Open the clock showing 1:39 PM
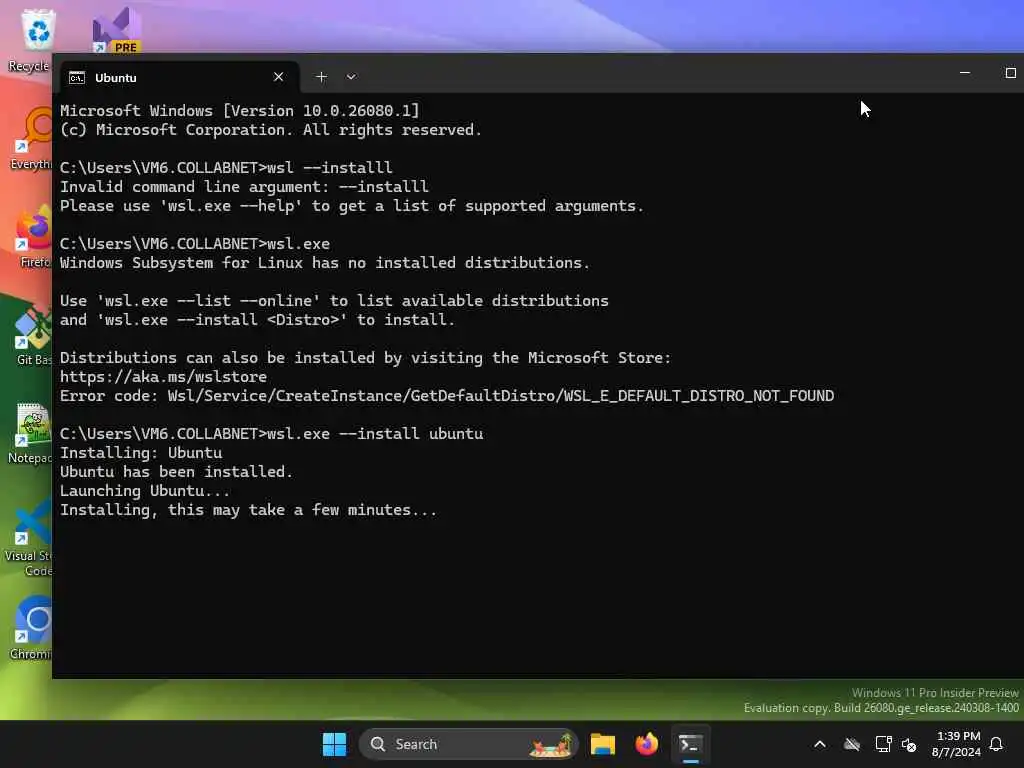Viewport: 1024px width, 768px height. tap(956, 744)
